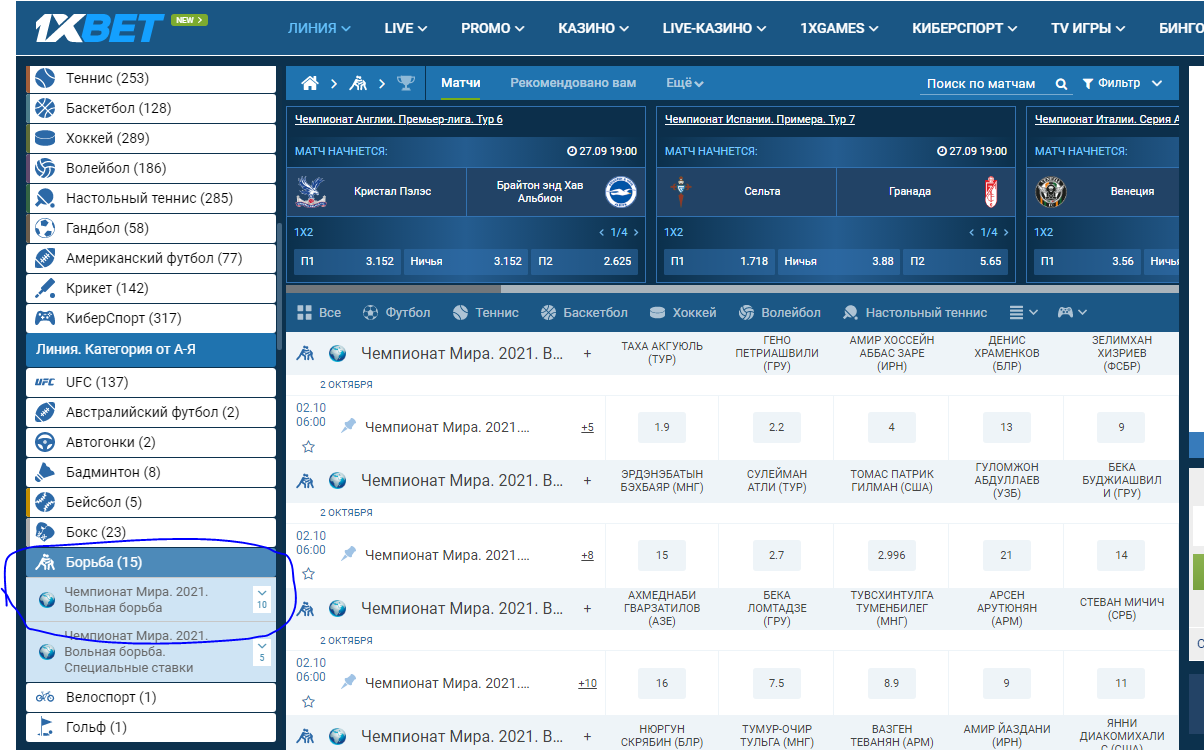Click the cricket bat icon in sidebar

coord(45,288)
